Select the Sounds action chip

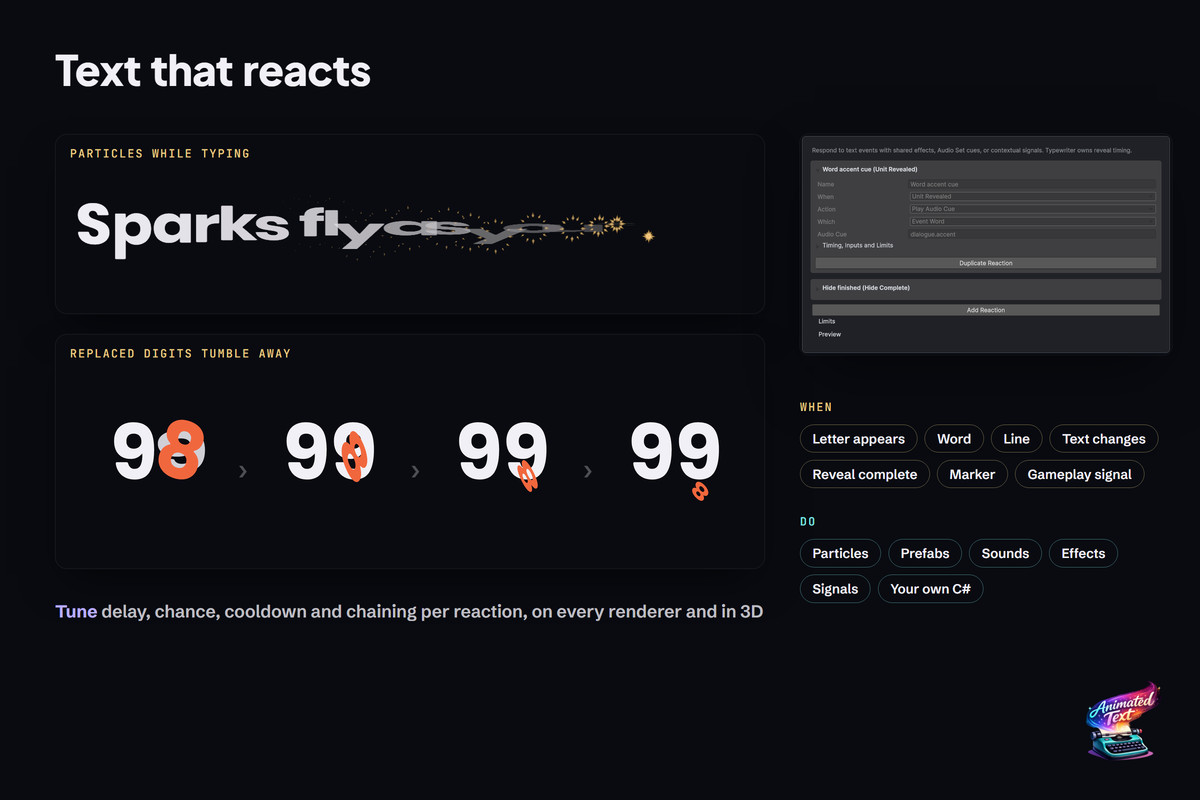1005,553
